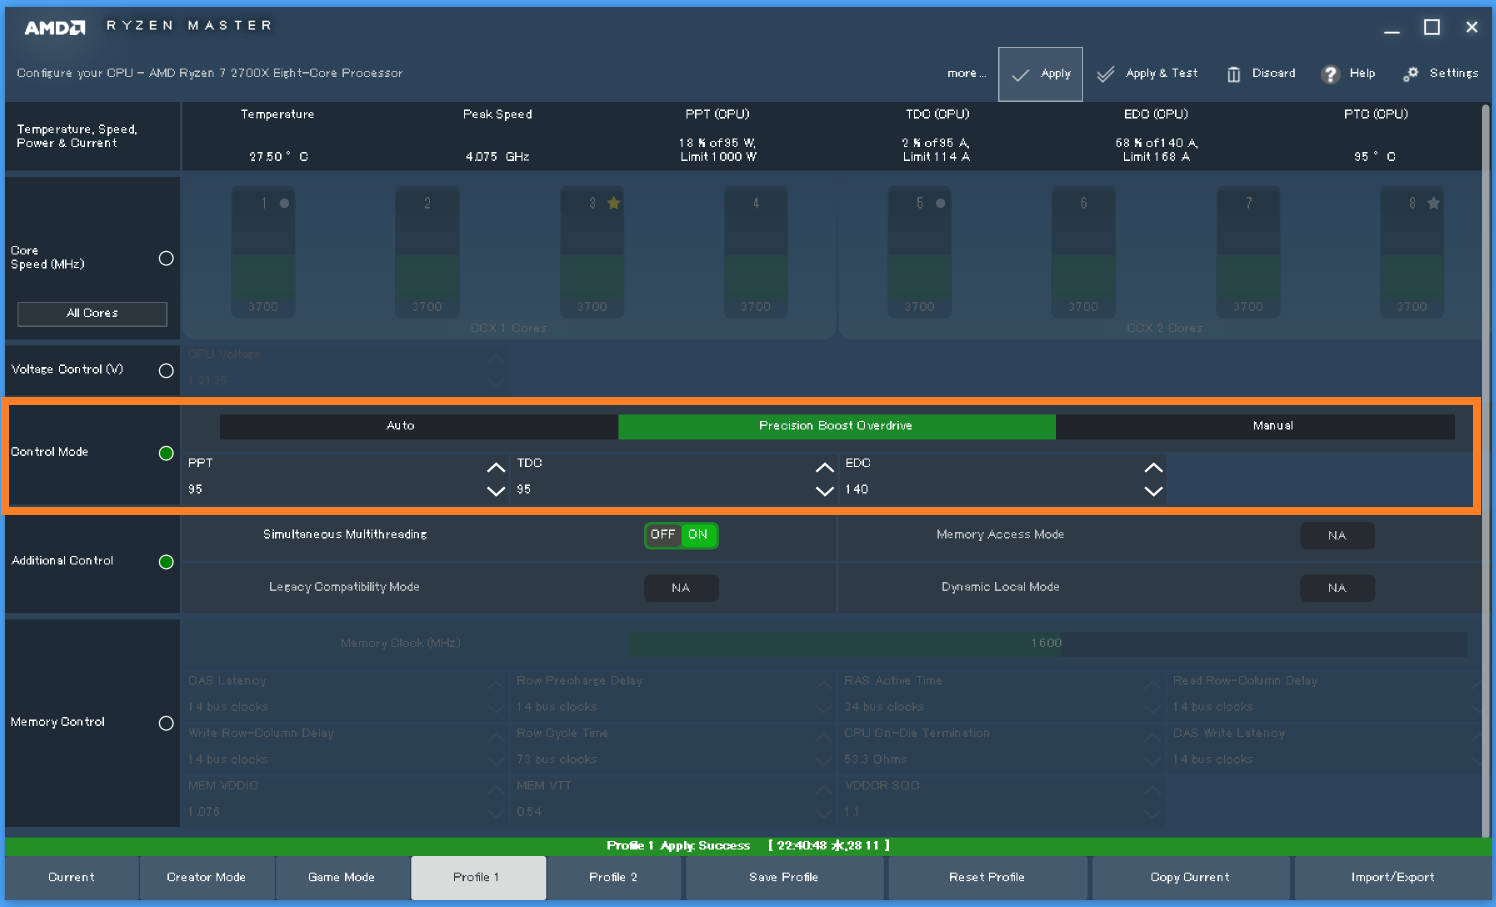Switch Simultaneous Multithreading to OFF

point(663,535)
